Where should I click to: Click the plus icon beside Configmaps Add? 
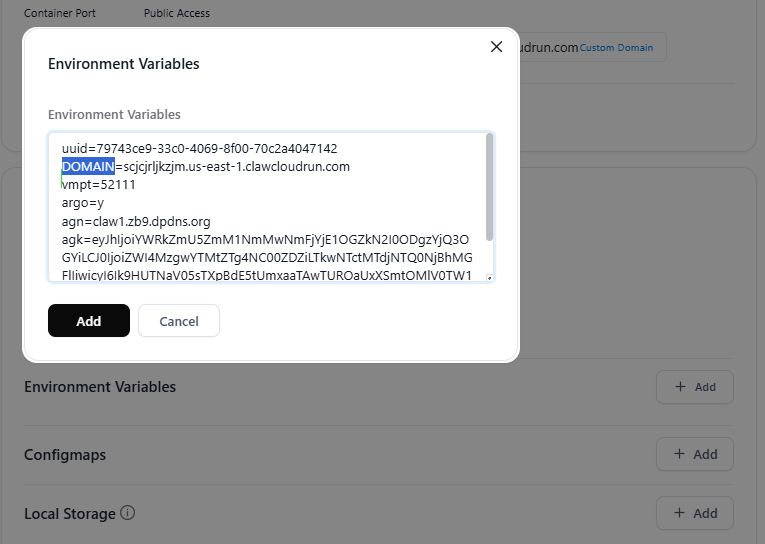point(679,454)
